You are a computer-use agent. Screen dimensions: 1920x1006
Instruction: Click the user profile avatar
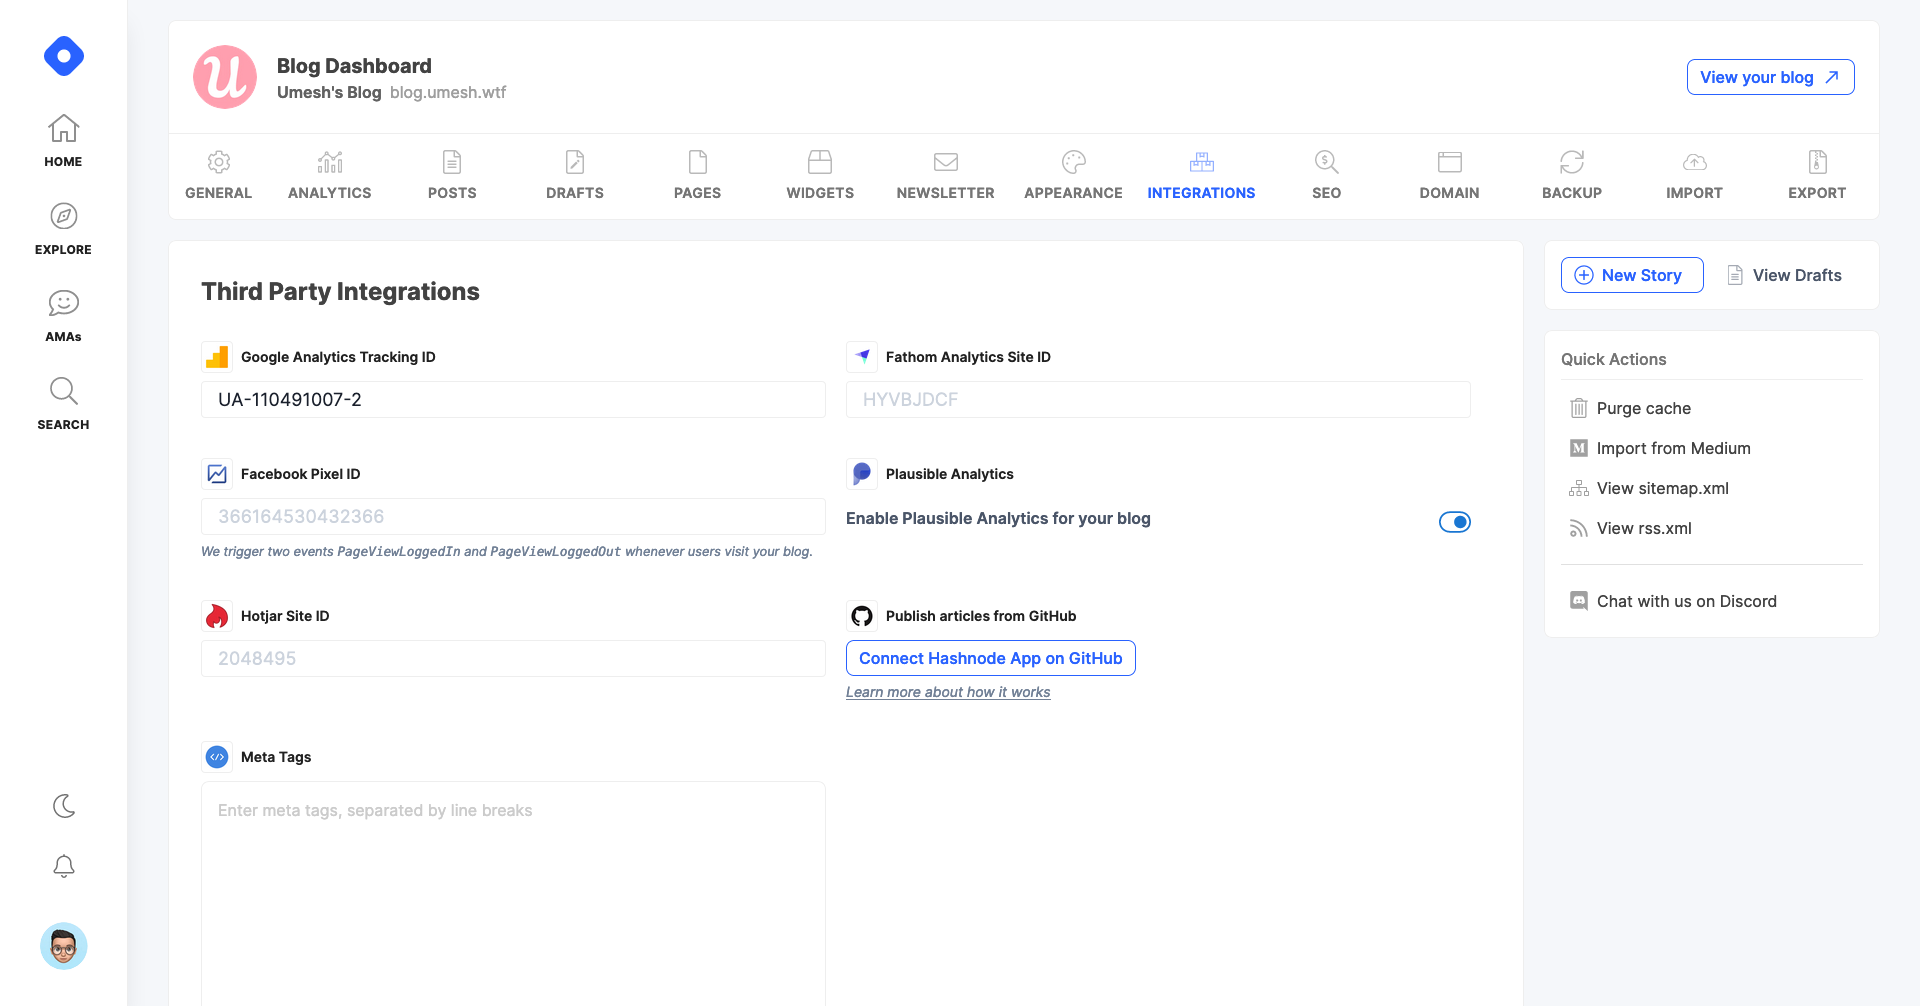pos(63,946)
